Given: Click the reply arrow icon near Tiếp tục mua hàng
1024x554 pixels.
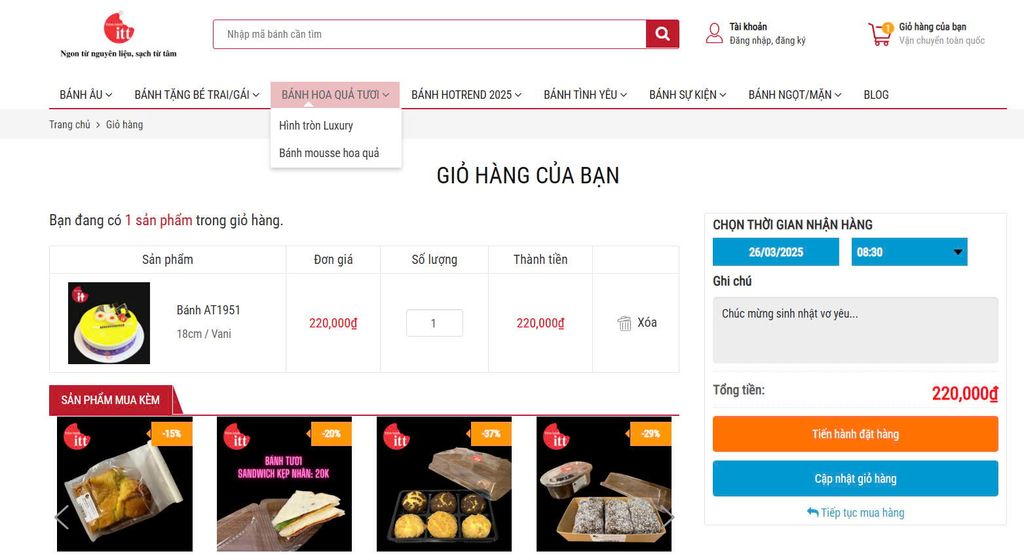Looking at the screenshot, I should pyautogui.click(x=812, y=512).
